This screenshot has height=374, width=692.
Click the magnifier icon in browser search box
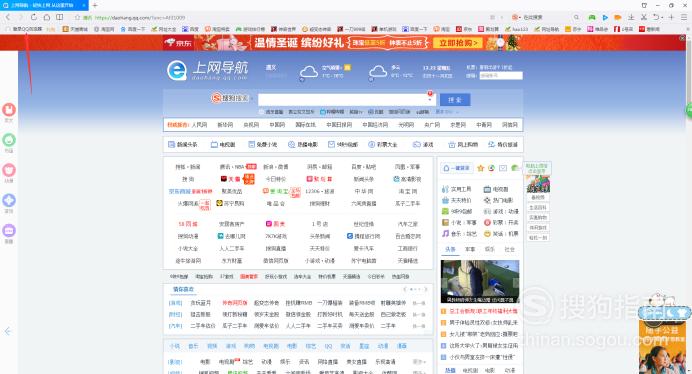[576, 17]
